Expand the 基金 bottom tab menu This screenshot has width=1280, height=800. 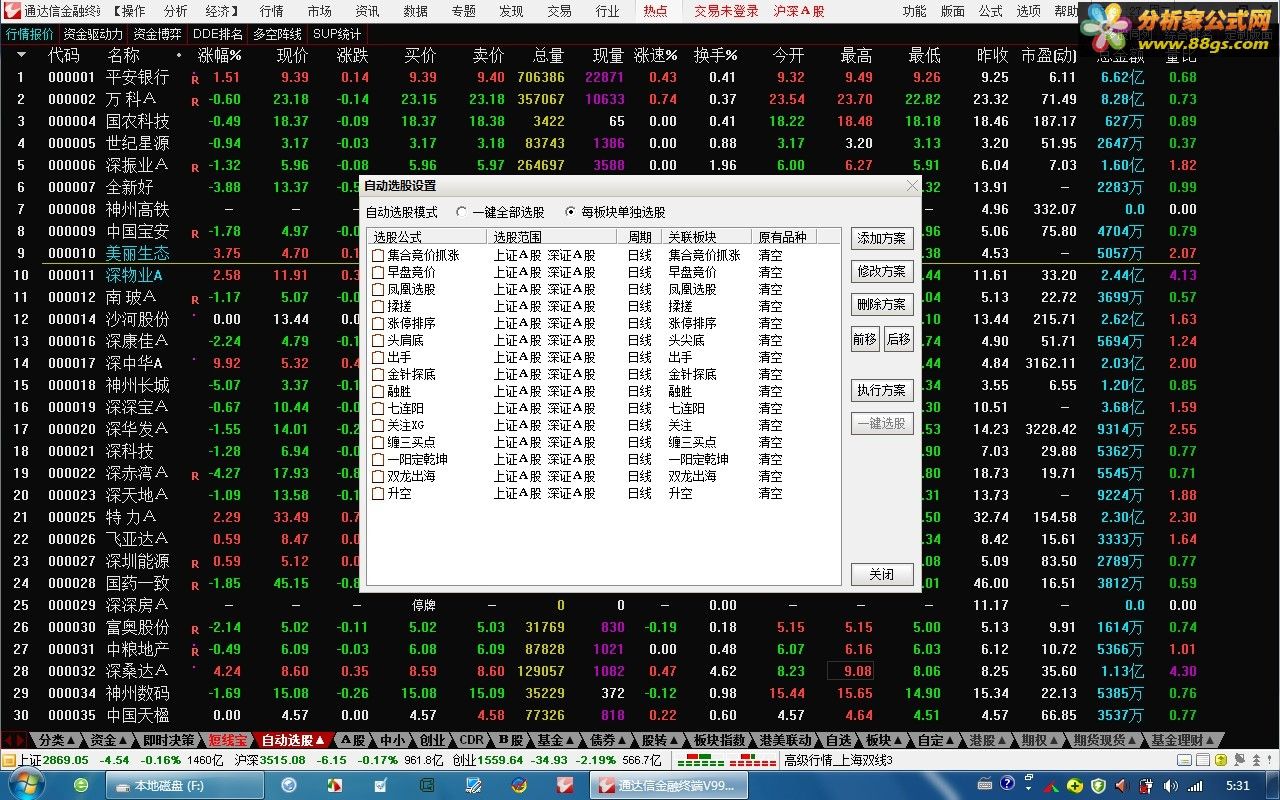555,741
